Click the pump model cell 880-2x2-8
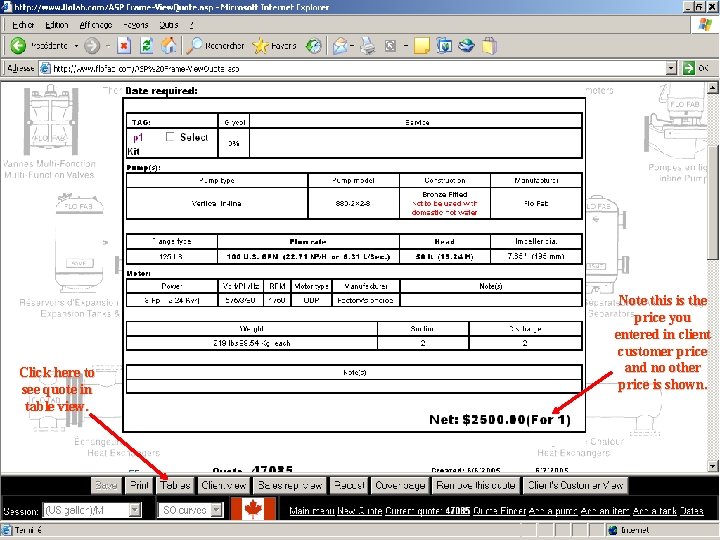The width and height of the screenshot is (720, 540). 353,203
